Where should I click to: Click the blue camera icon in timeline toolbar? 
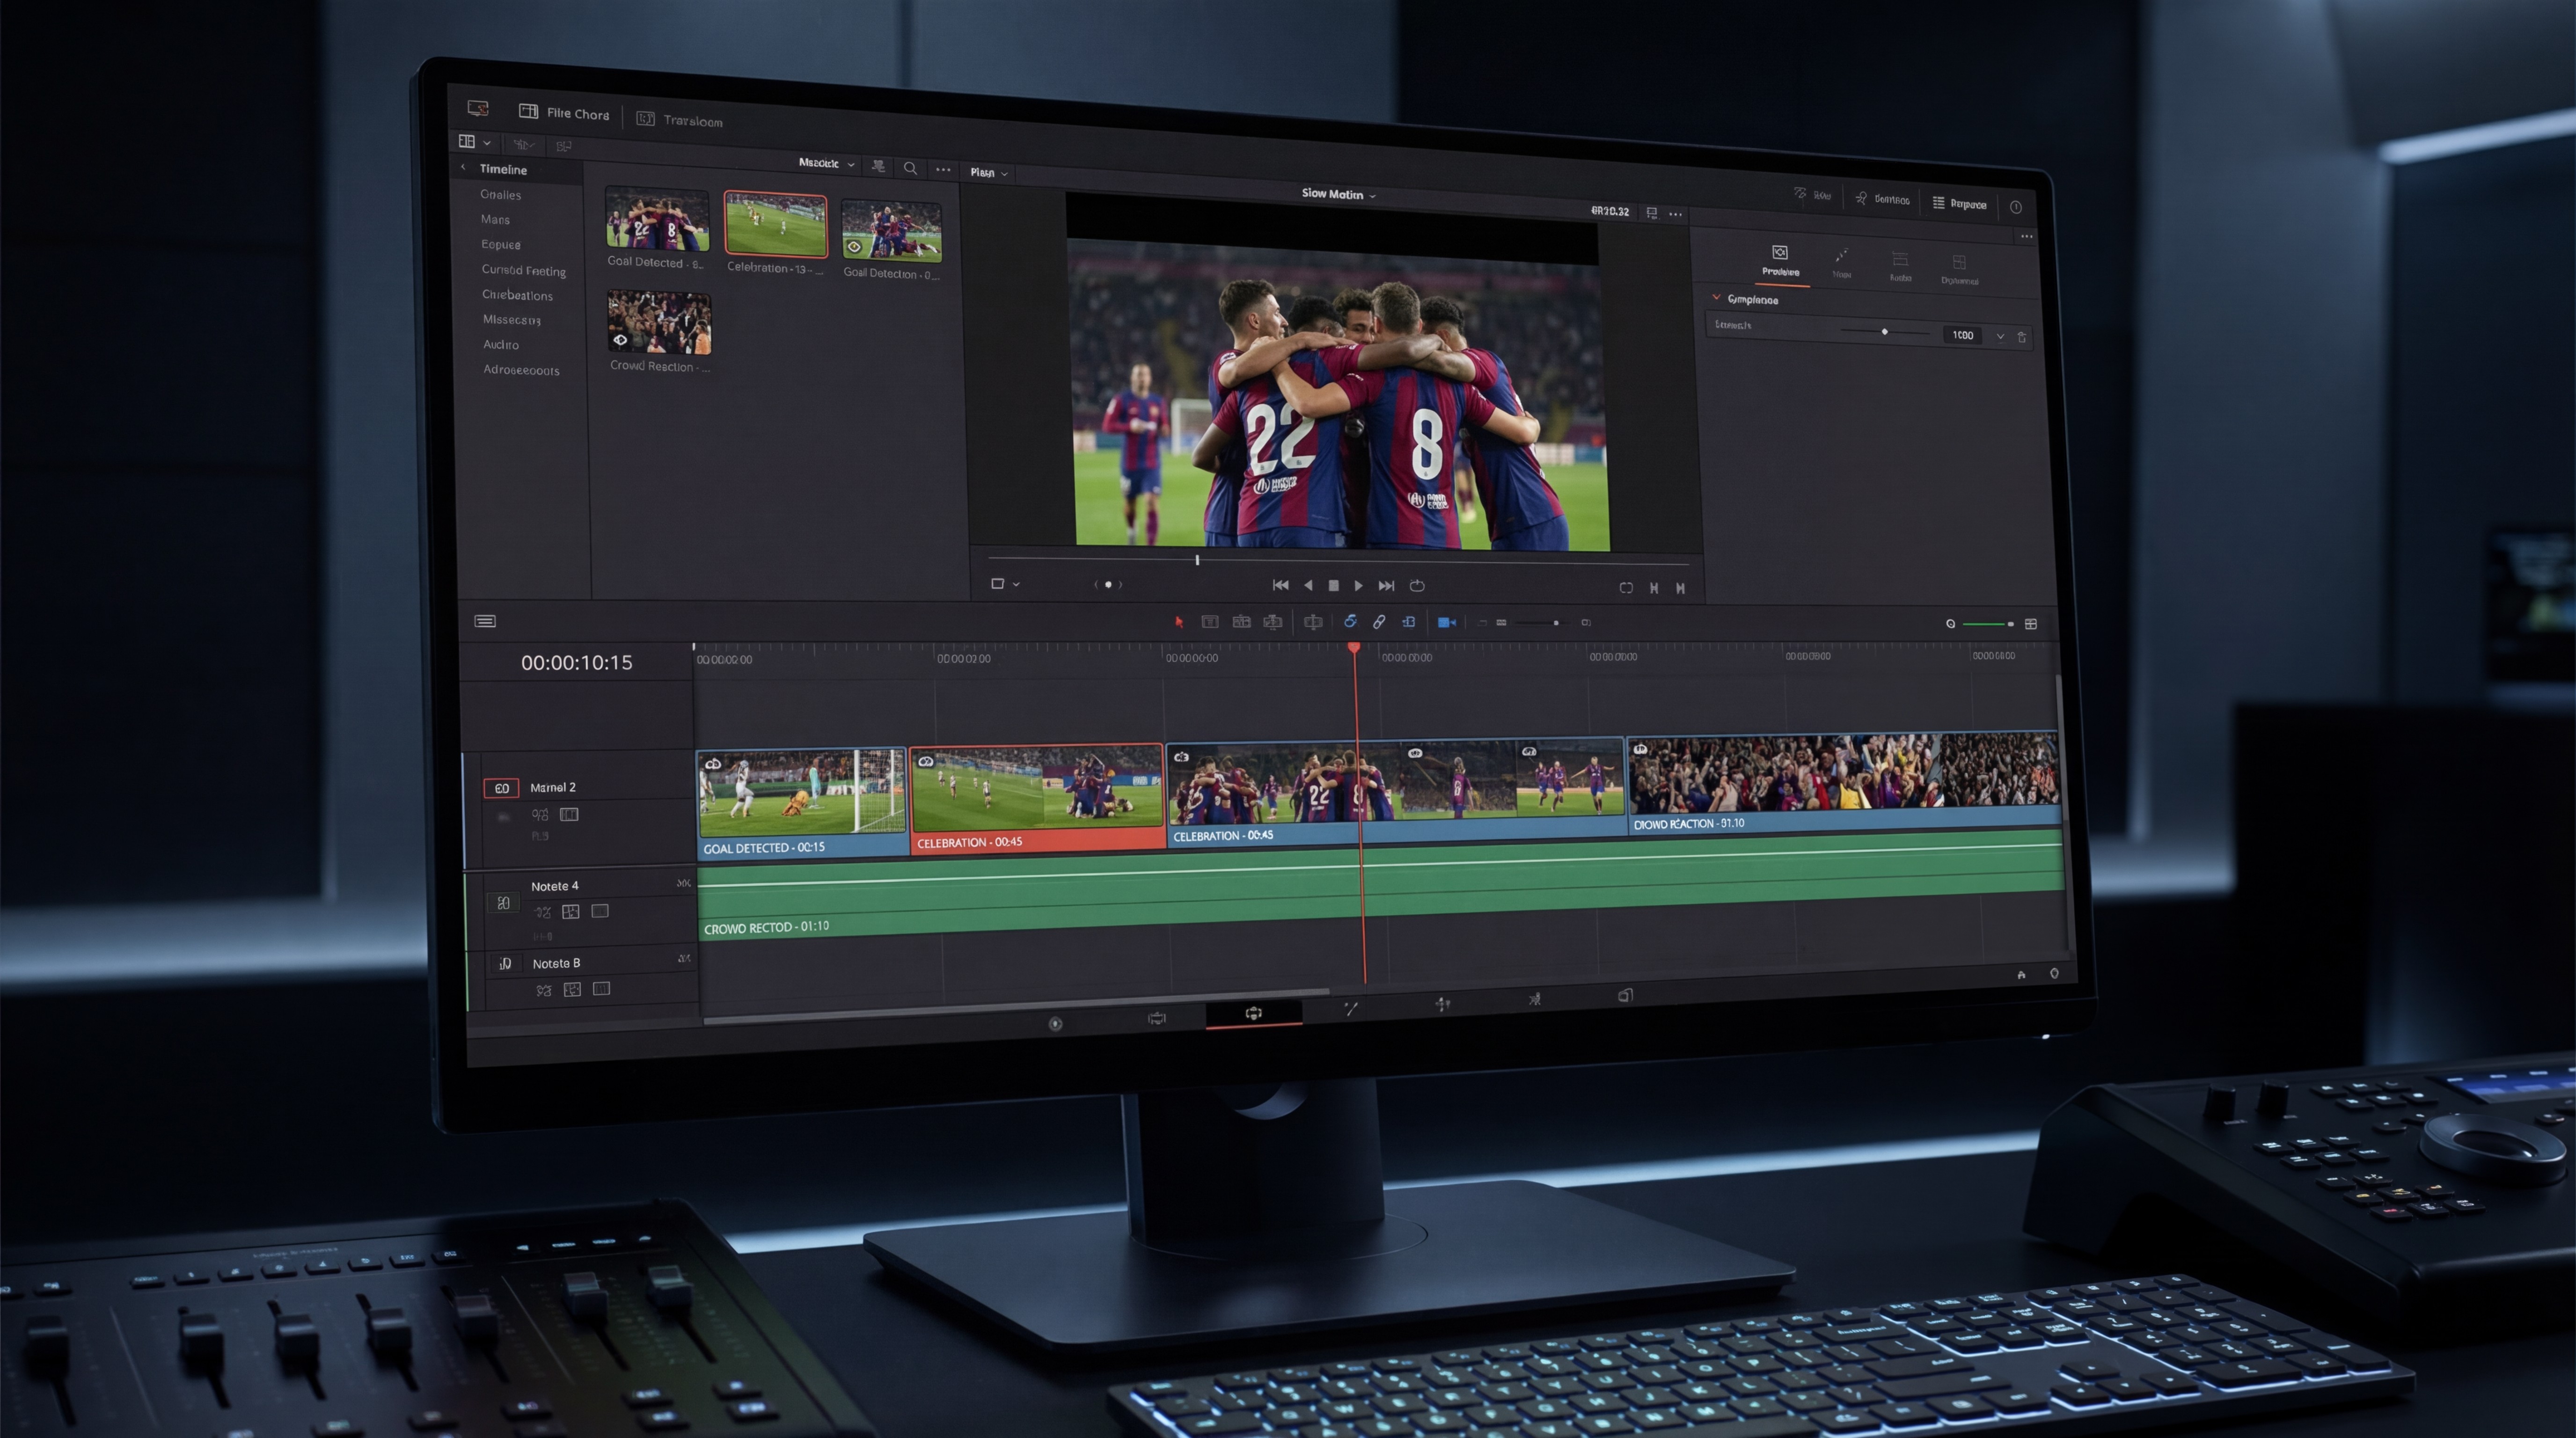tap(1446, 622)
